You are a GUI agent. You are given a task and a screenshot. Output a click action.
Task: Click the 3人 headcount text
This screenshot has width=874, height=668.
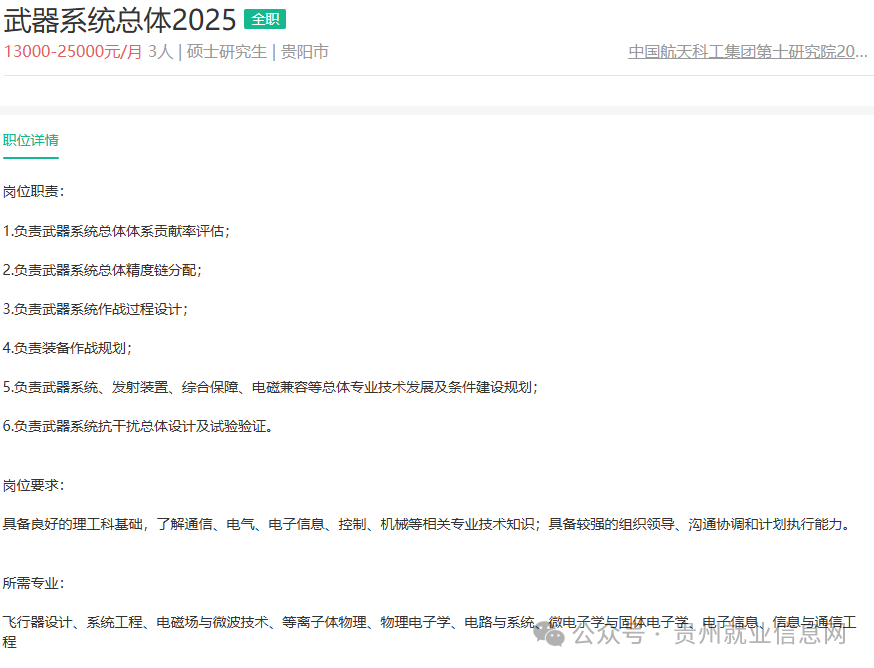pos(161,52)
